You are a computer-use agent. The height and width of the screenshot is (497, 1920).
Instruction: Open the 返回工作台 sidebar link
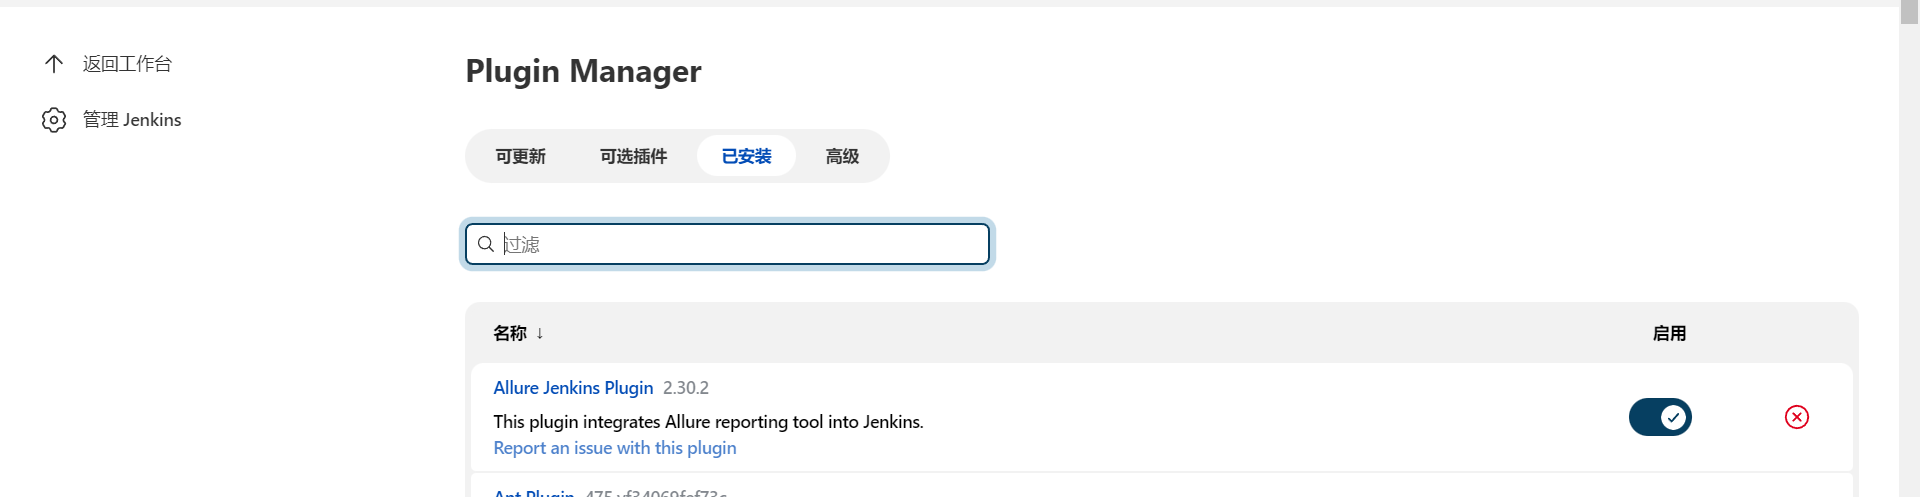pyautogui.click(x=127, y=64)
